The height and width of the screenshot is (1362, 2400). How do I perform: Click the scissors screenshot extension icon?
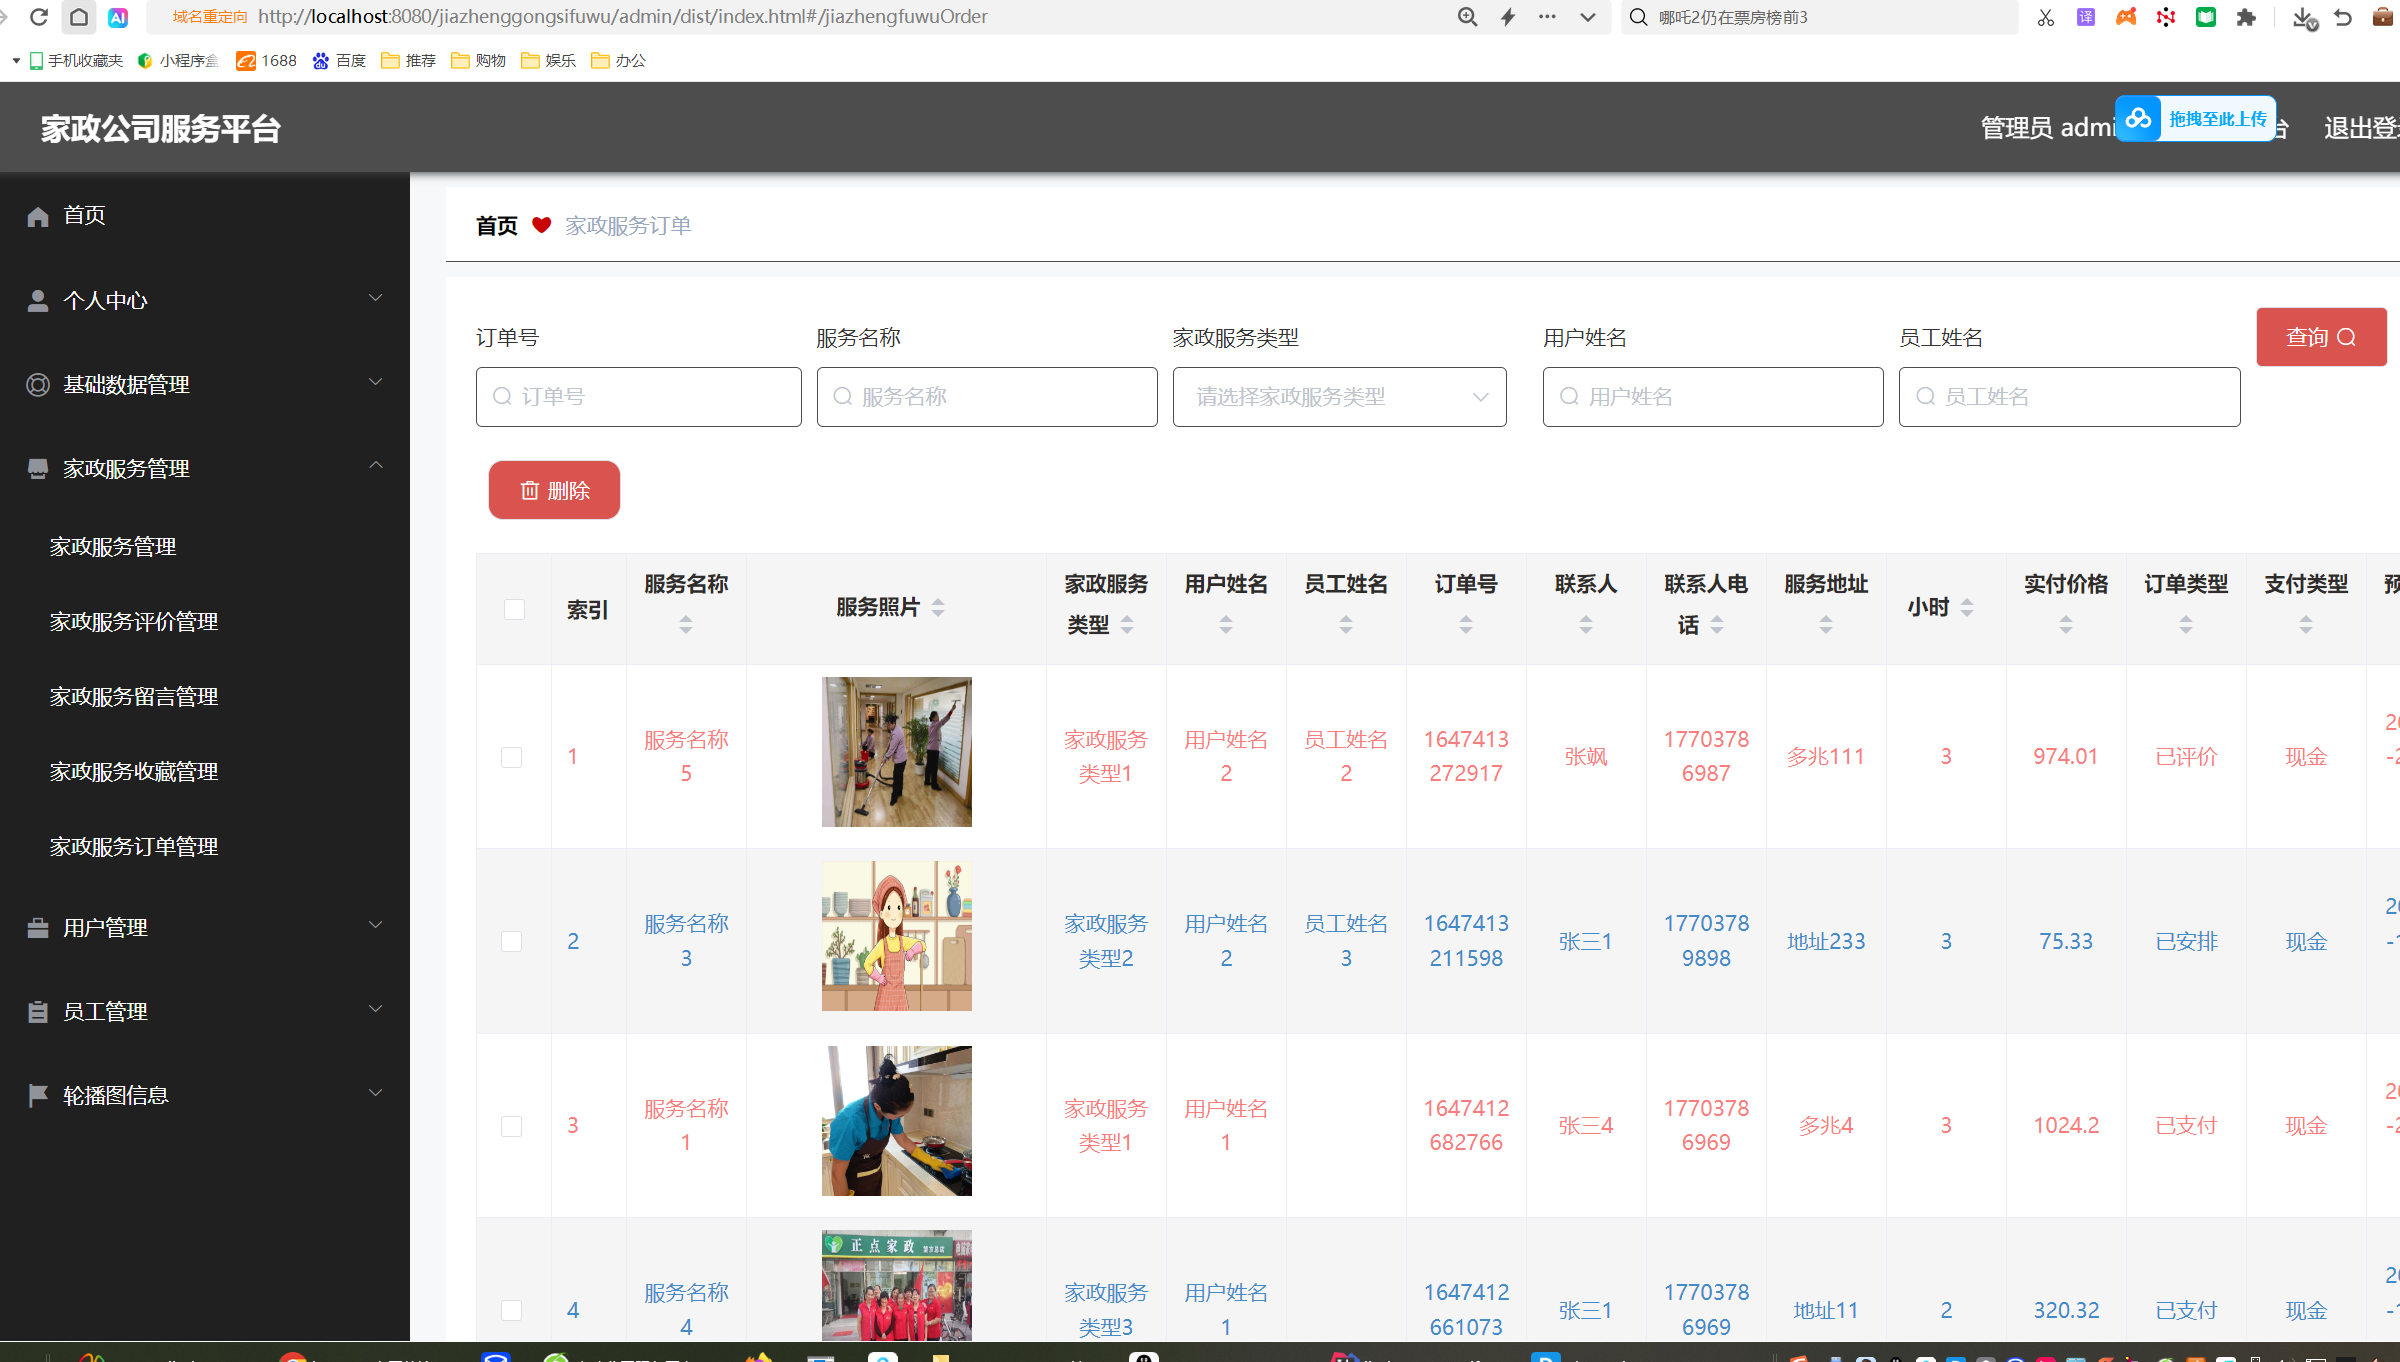coord(2045,17)
